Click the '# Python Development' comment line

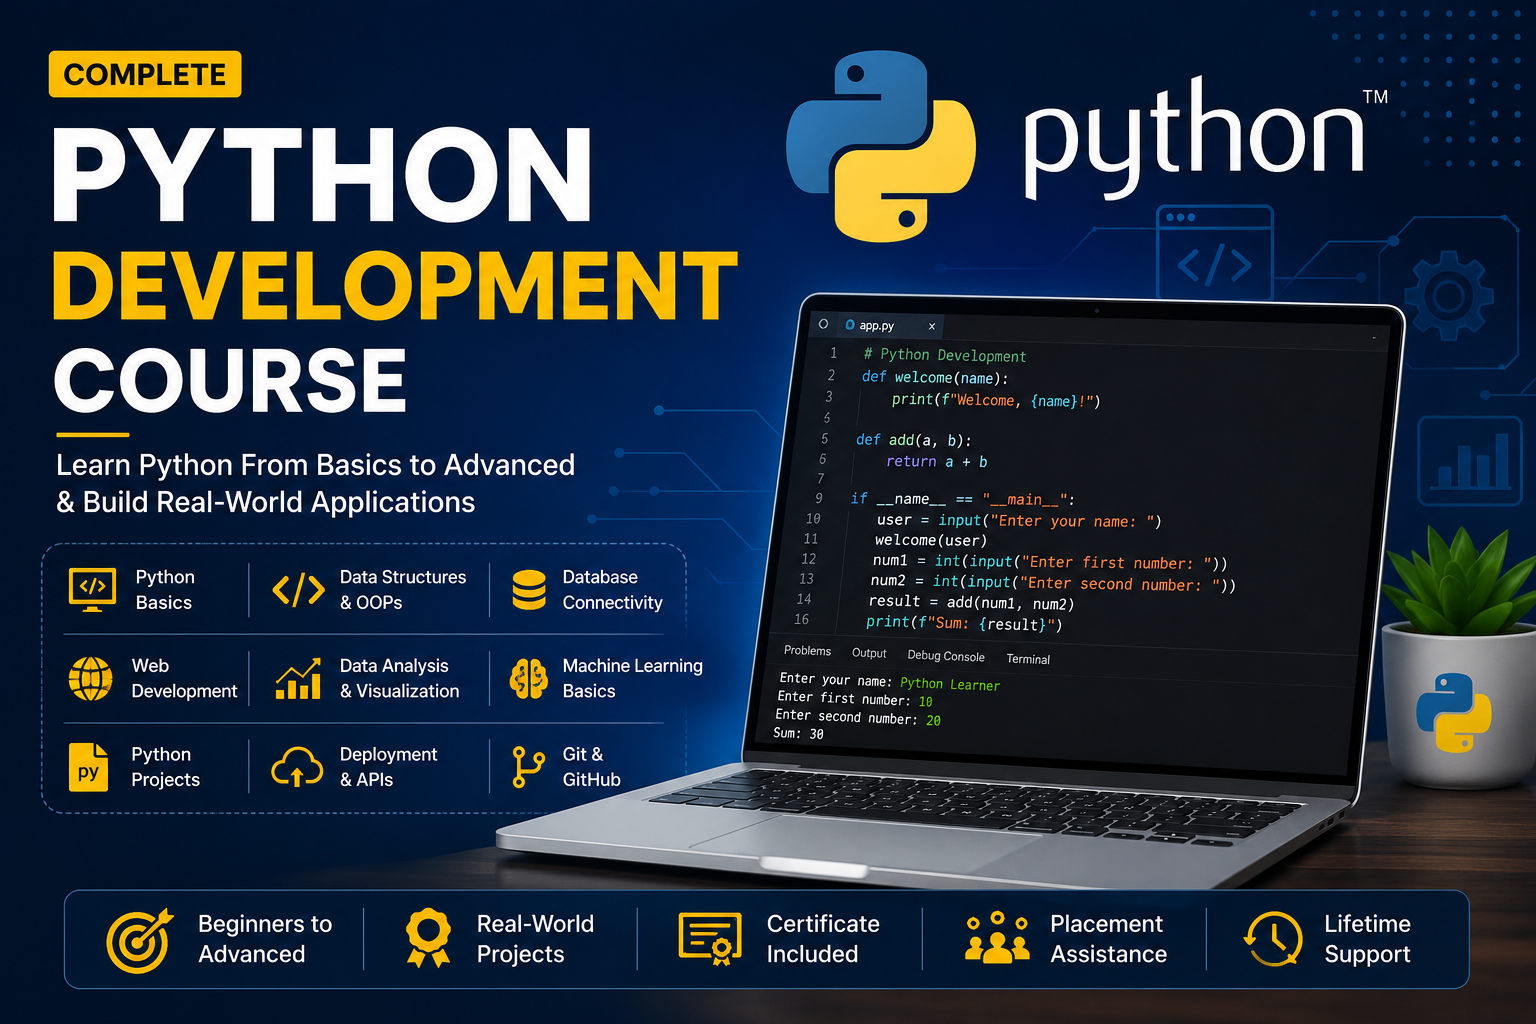click(945, 355)
